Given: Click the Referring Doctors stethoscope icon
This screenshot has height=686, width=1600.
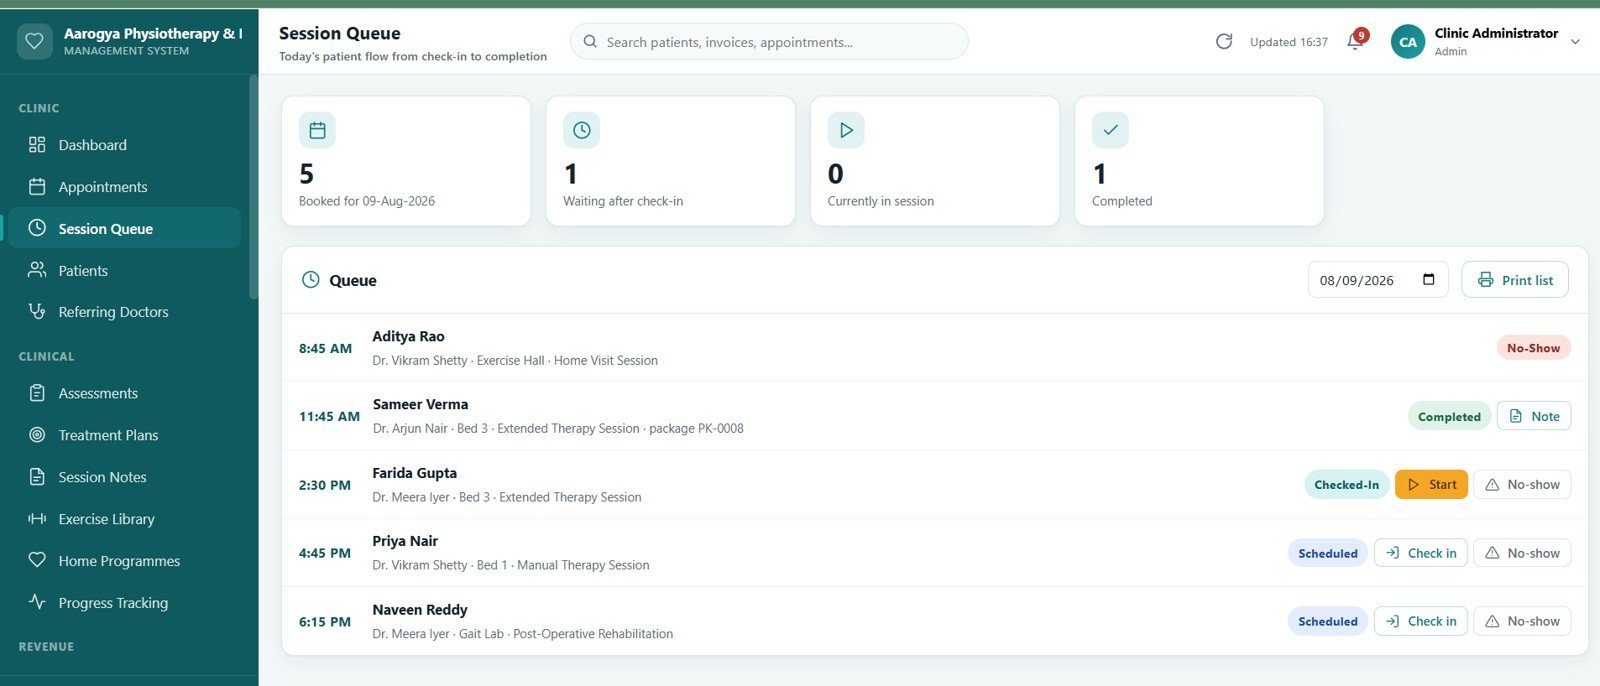Looking at the screenshot, I should click(x=37, y=311).
